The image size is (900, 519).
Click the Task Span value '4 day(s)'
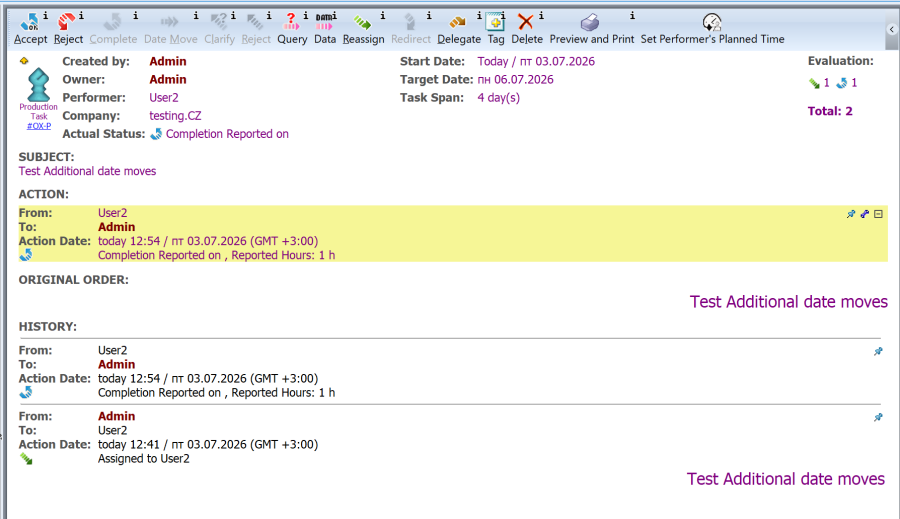pos(499,98)
